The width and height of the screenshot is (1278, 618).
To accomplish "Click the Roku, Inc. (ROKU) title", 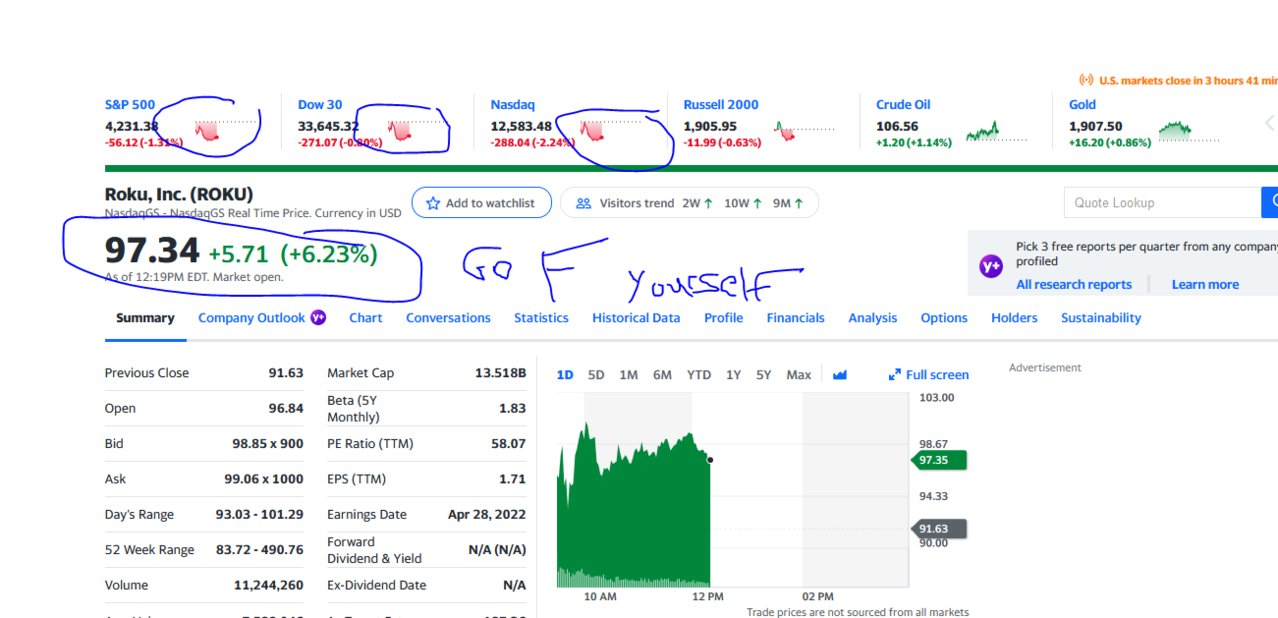I will click(x=179, y=194).
